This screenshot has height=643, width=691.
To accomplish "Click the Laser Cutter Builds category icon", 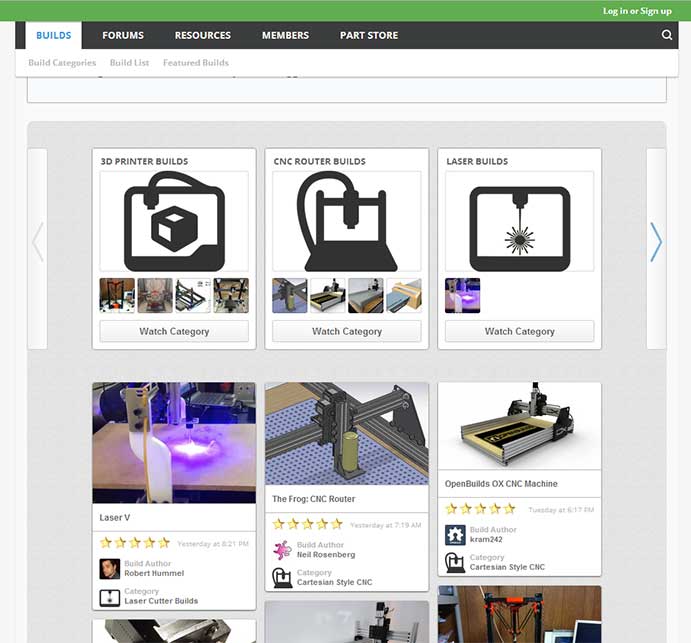I will coord(110,597).
